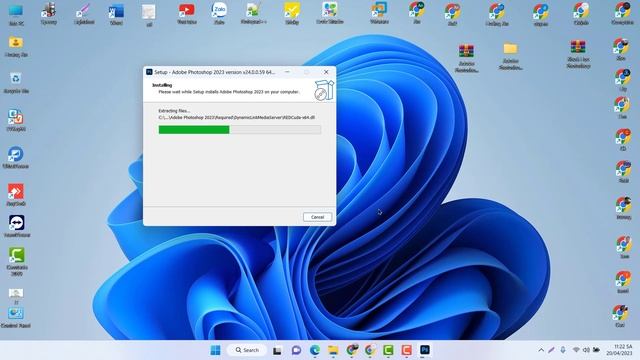
Task: Launch the UltraViewer desktop shortcut
Action: 16,158
